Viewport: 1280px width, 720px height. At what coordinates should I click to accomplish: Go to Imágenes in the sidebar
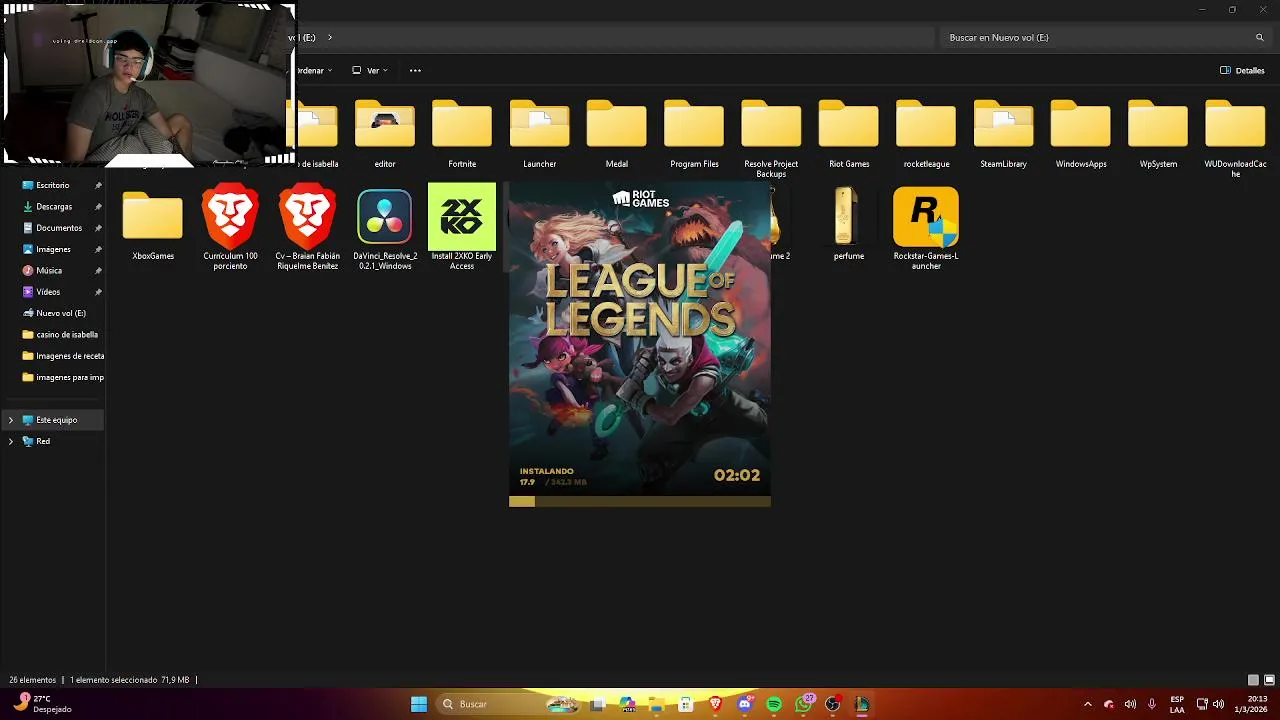pyautogui.click(x=53, y=249)
